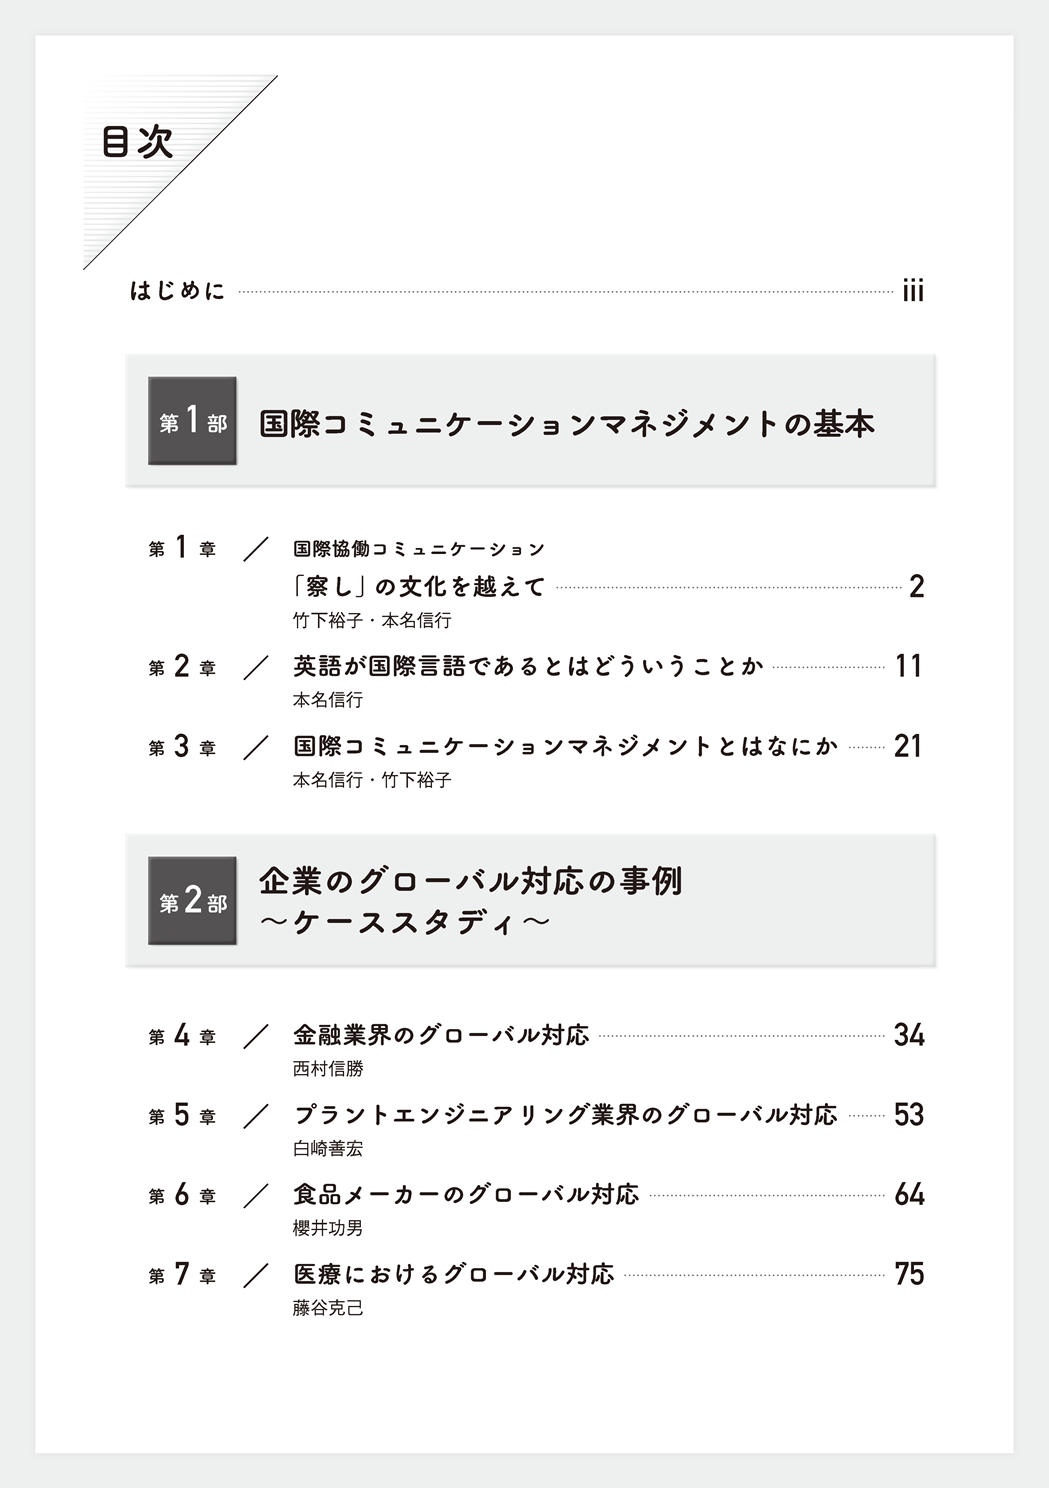Click the 目次 heading at top
This screenshot has width=1049, height=1488.
(x=137, y=142)
